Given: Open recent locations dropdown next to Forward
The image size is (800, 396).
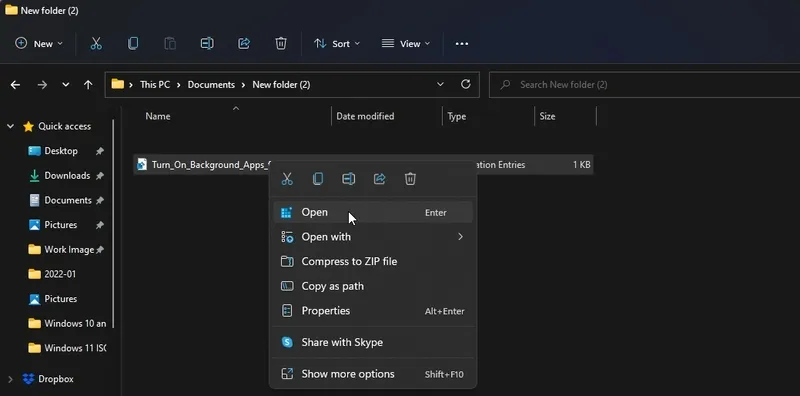Looking at the screenshot, I should click(65, 85).
